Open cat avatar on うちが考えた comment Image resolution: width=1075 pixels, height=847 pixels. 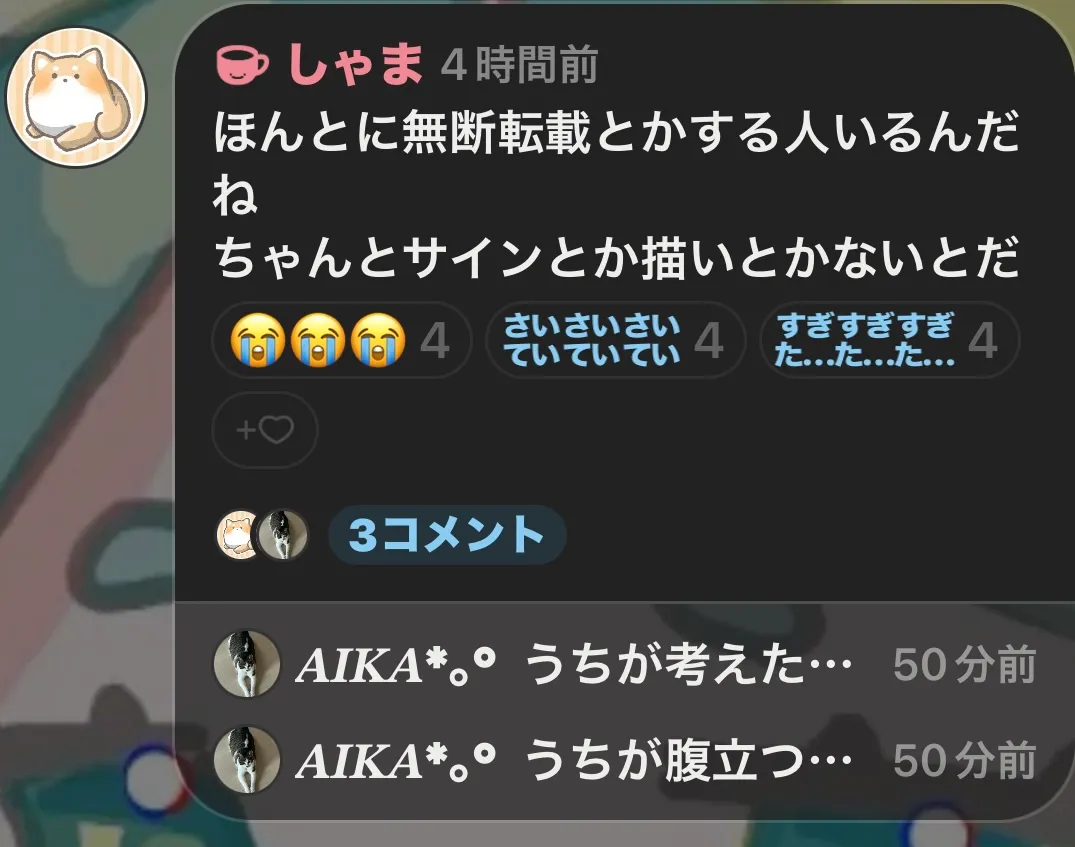point(247,664)
